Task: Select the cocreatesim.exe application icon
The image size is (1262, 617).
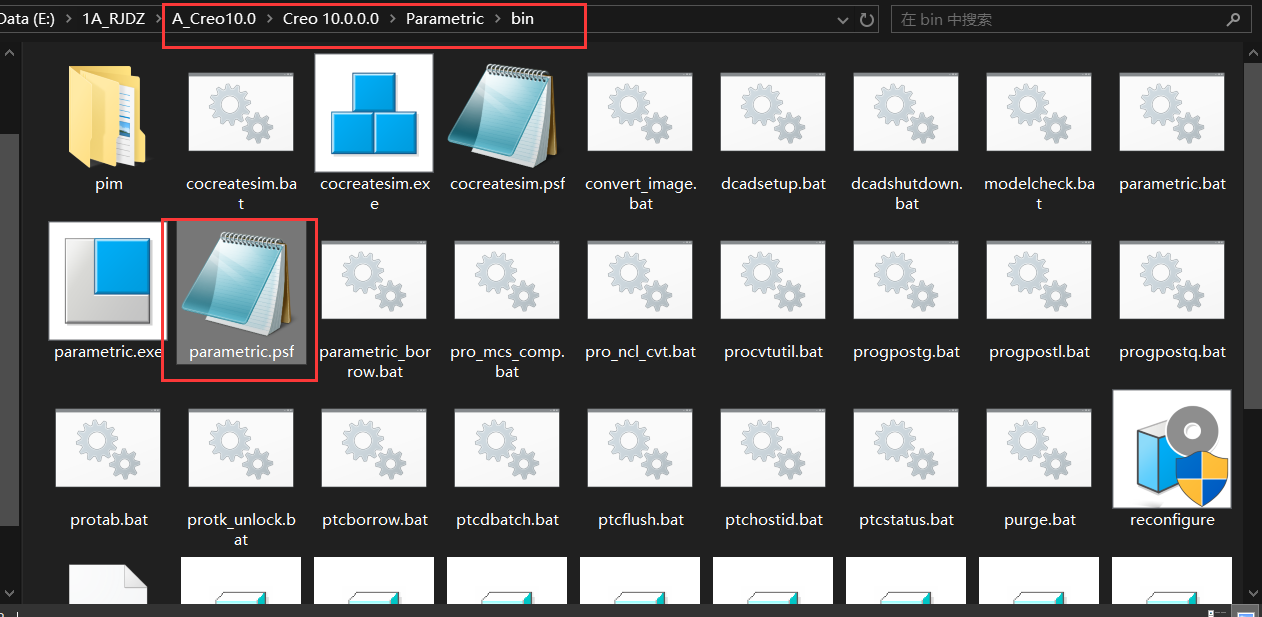Action: point(374,113)
